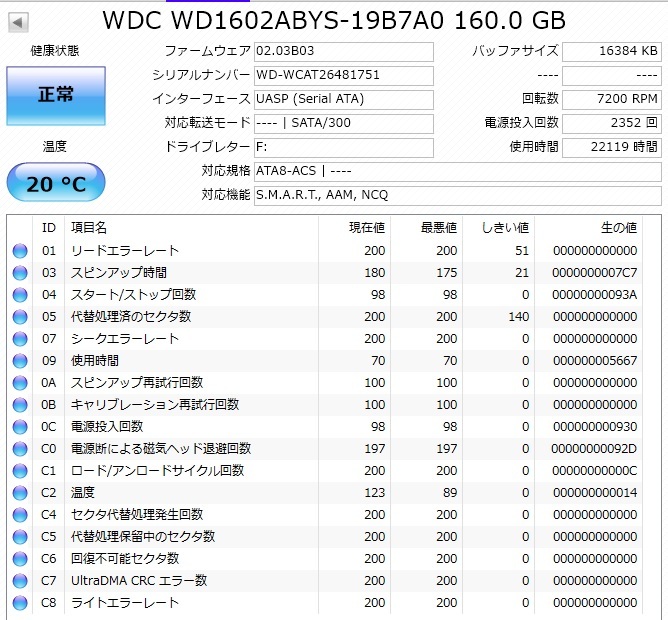Click the status dot for ID C8

[x=20, y=603]
